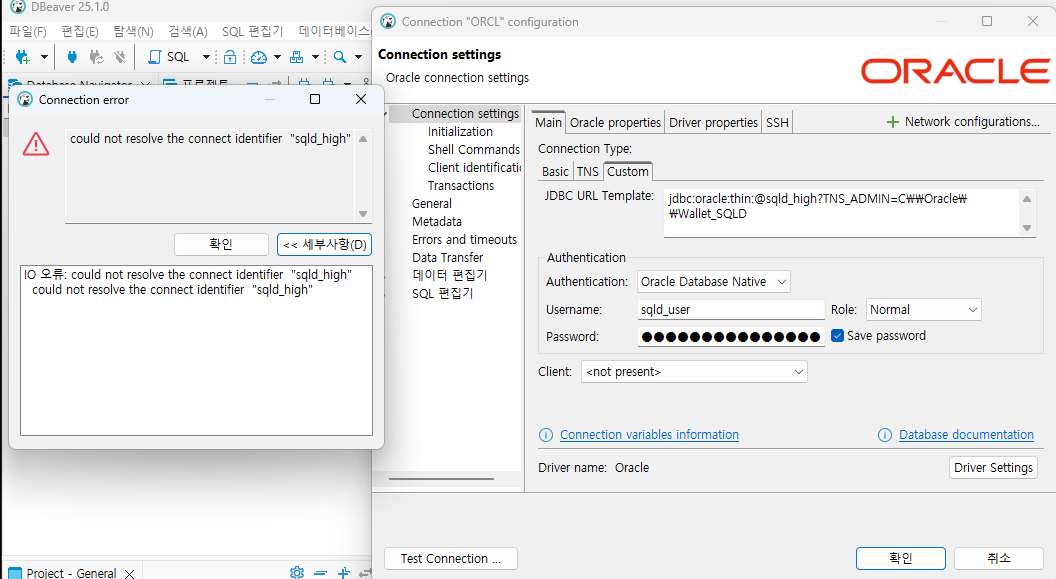Image resolution: width=1056 pixels, height=579 pixels.
Task: Select the Custom connection type tab
Action: 628,172
